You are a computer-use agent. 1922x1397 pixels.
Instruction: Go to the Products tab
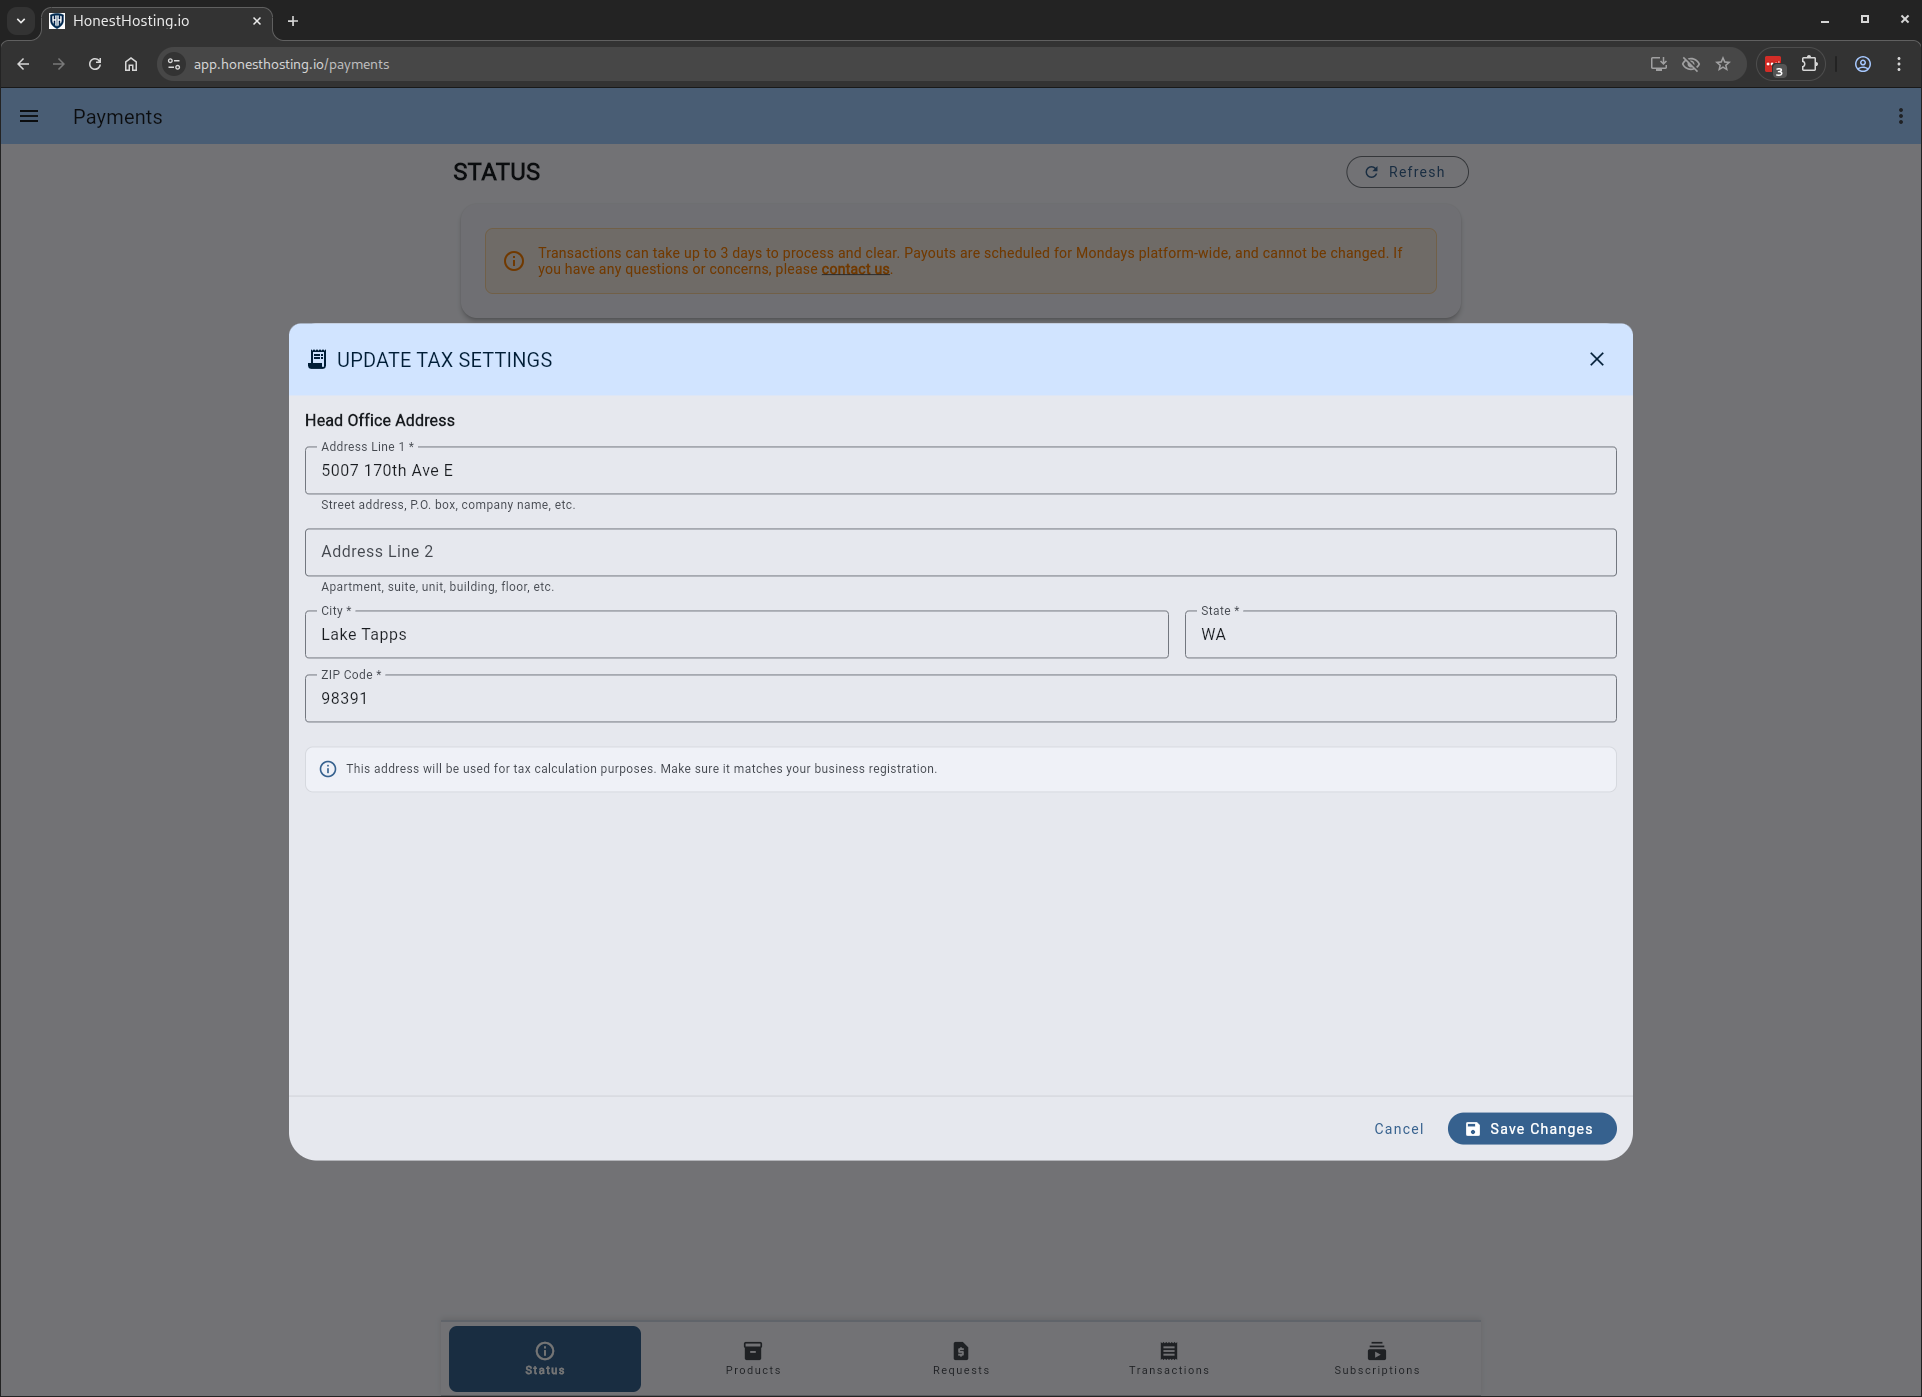752,1358
